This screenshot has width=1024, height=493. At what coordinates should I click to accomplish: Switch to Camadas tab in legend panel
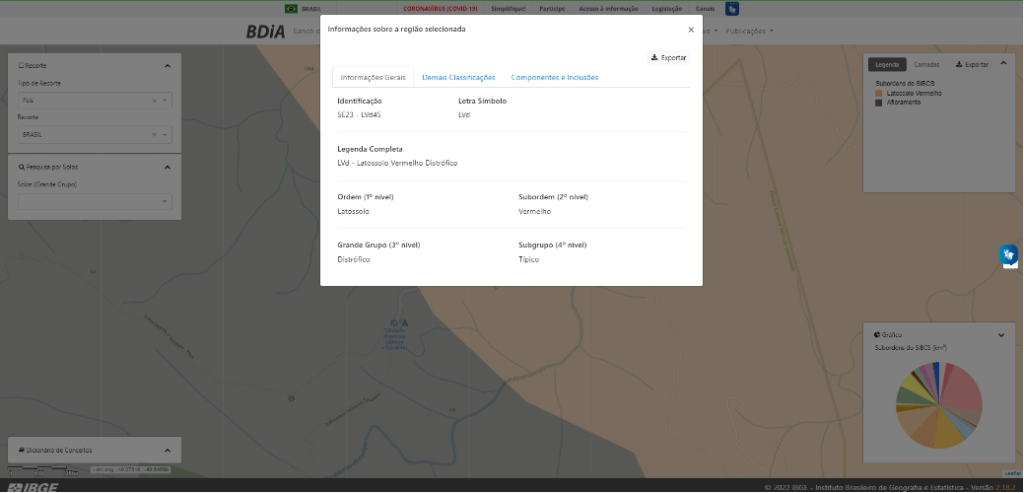click(x=926, y=65)
